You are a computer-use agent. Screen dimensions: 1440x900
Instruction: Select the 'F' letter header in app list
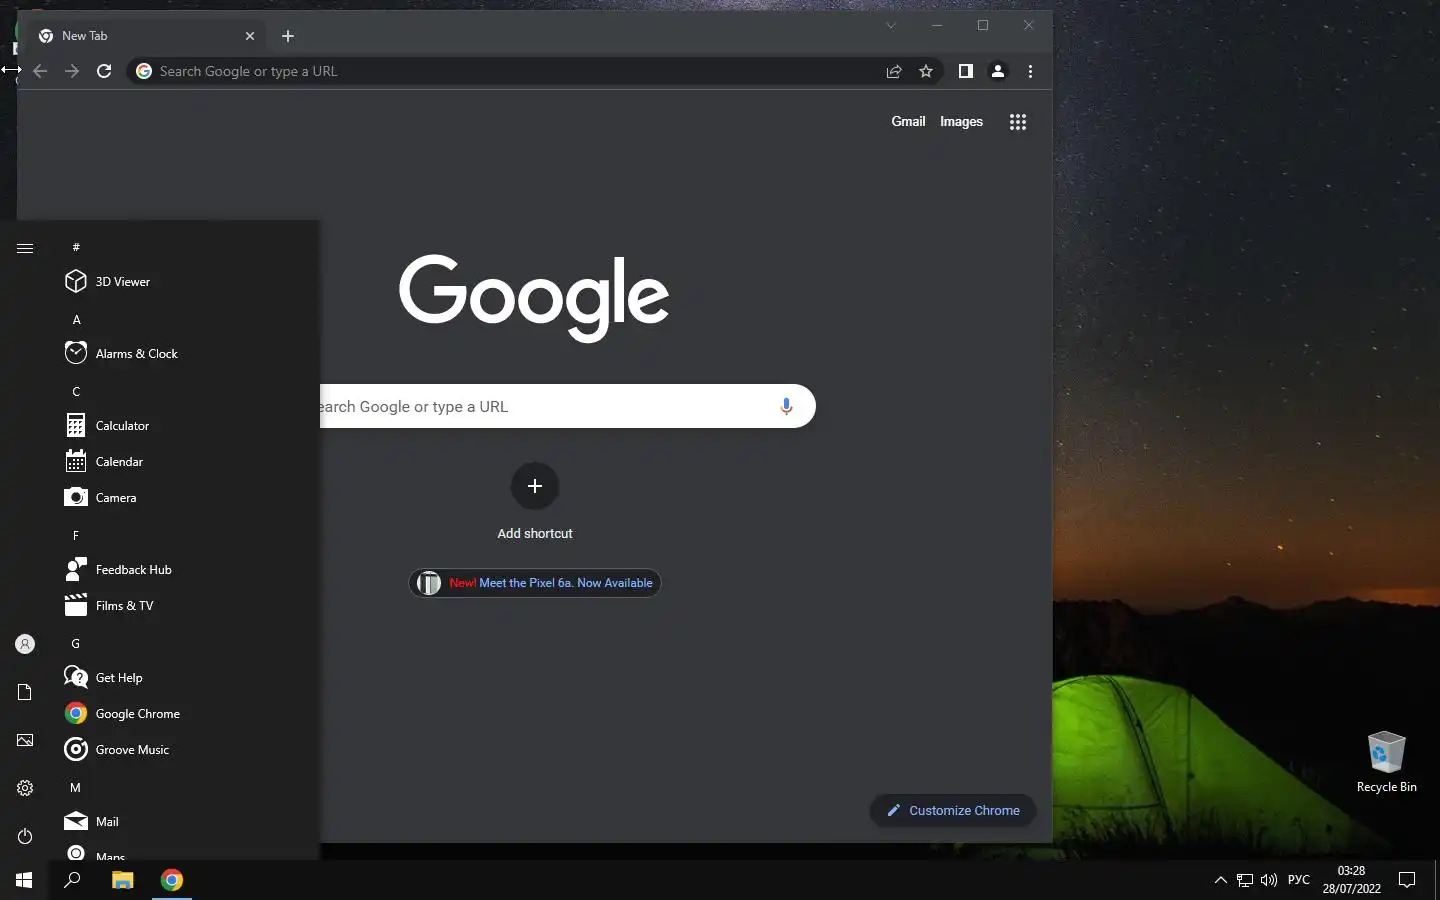(x=76, y=535)
